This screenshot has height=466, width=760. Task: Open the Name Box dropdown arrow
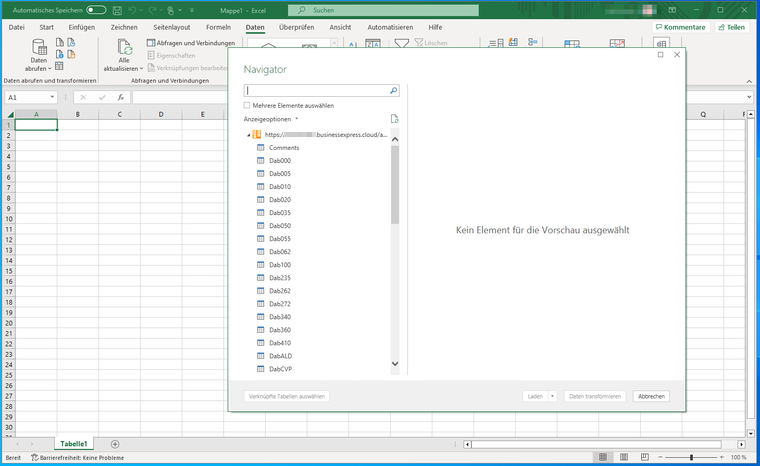coord(52,98)
